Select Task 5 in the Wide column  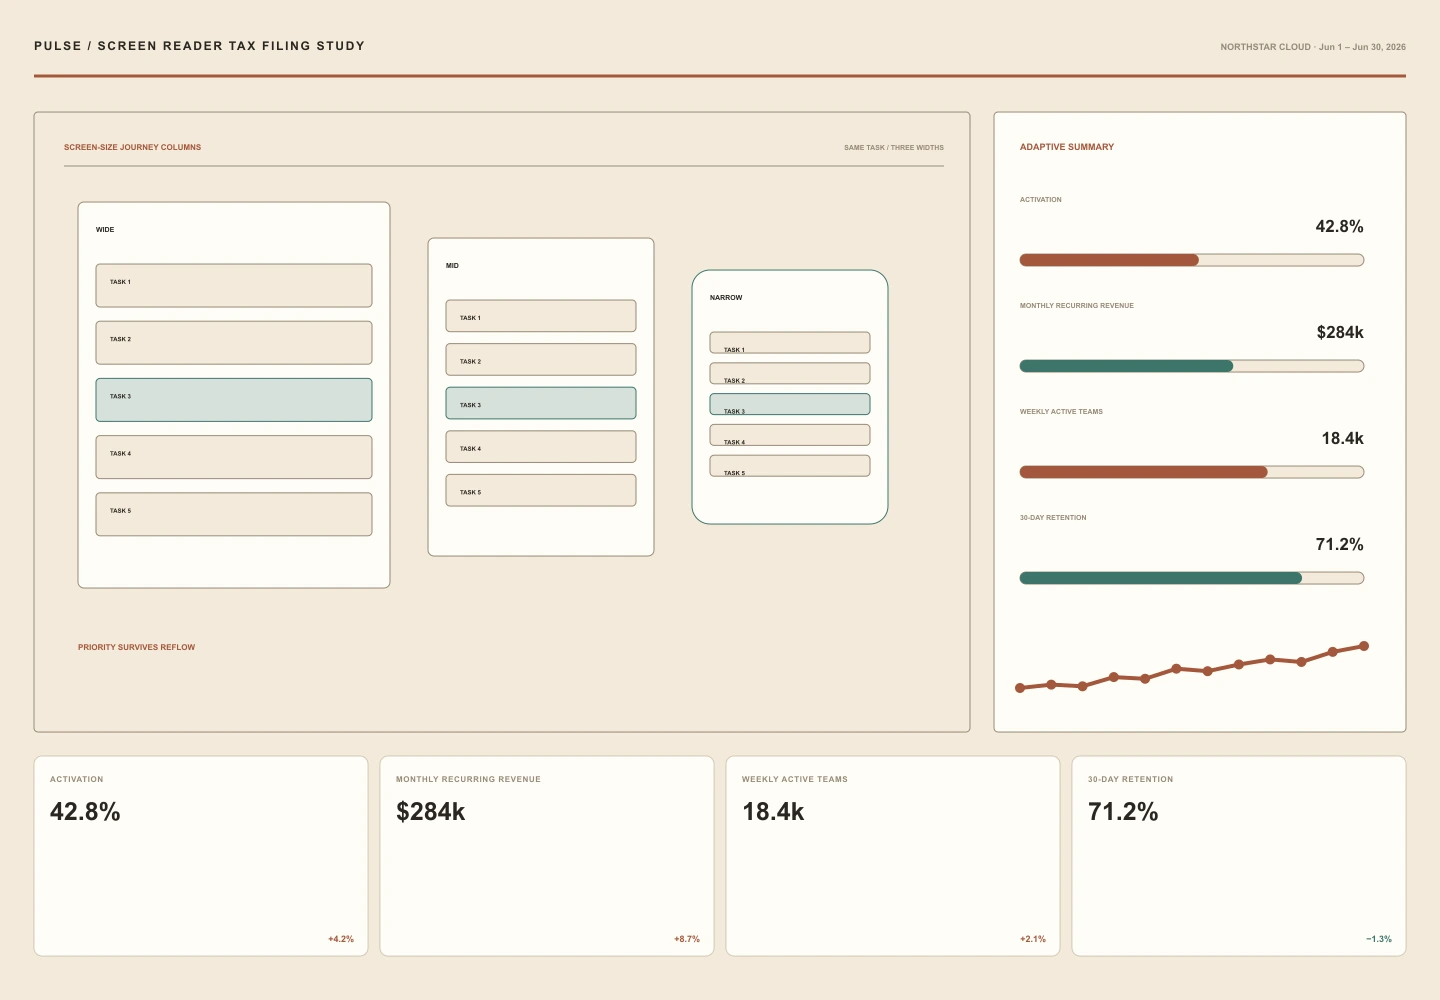click(x=234, y=514)
